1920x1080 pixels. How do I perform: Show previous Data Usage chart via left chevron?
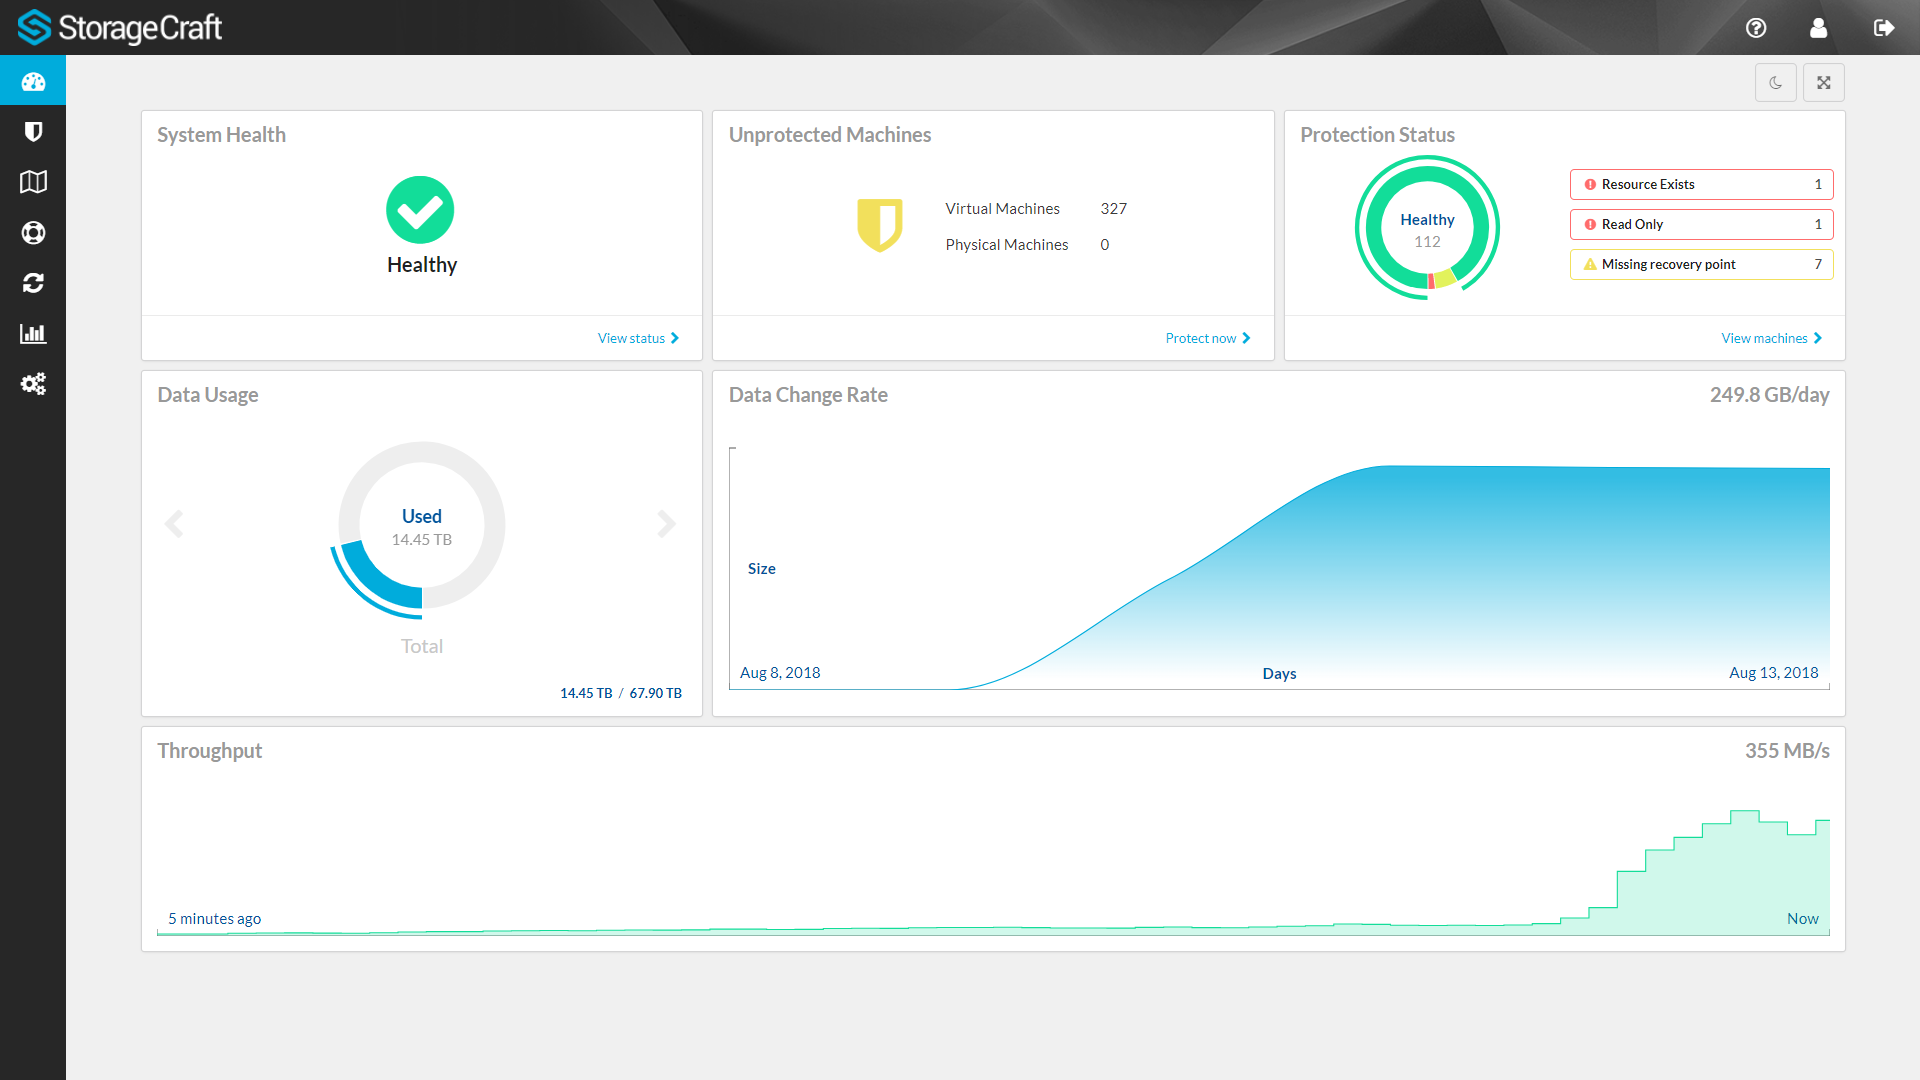175,523
